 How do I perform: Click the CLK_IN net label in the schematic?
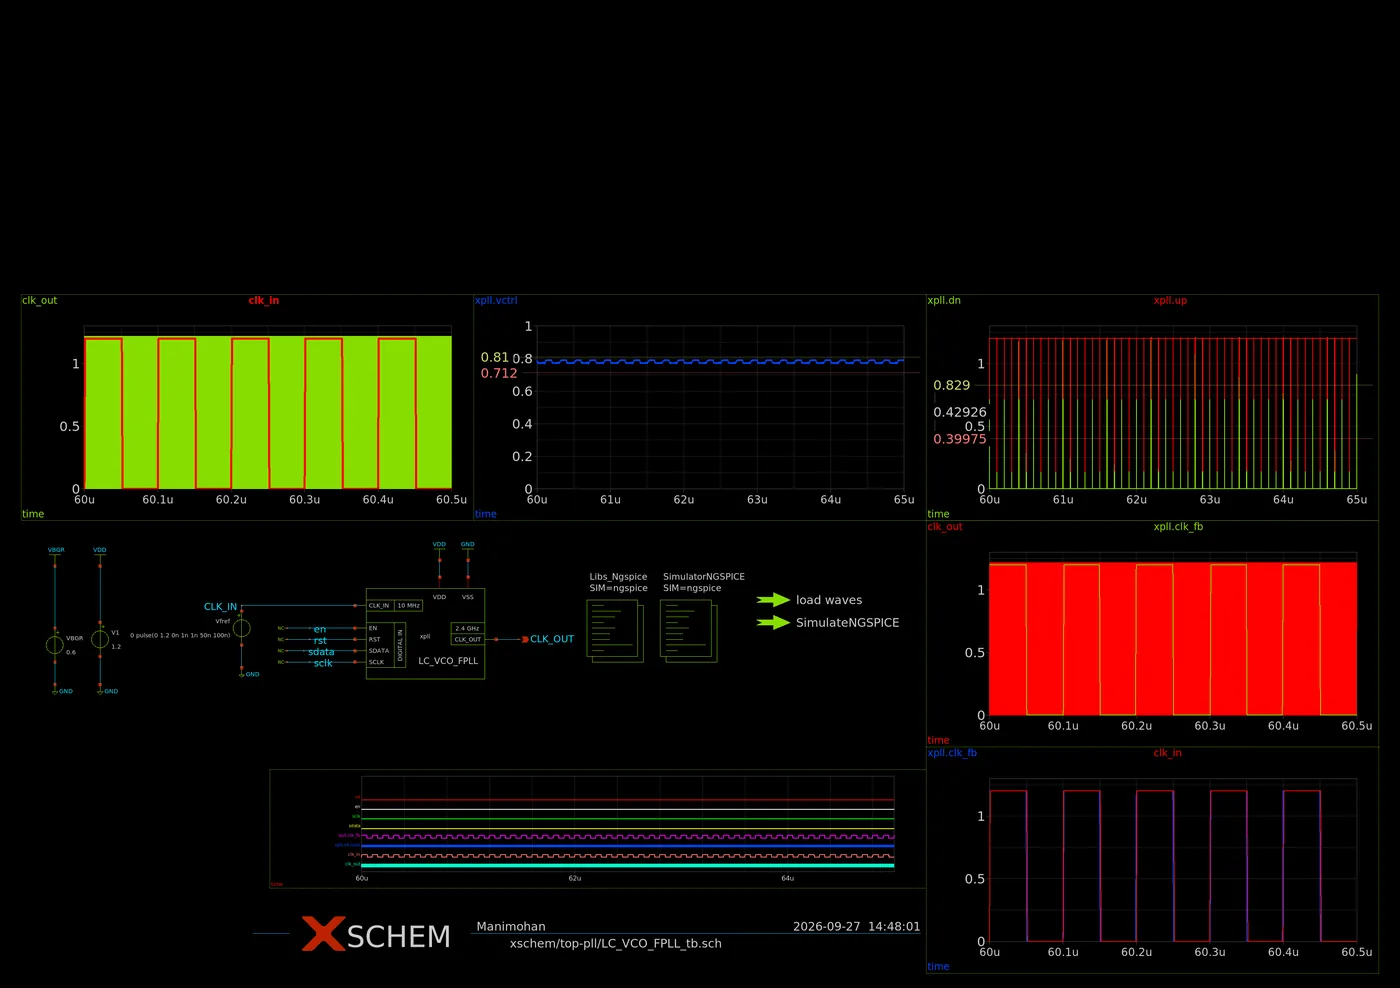[x=220, y=607]
